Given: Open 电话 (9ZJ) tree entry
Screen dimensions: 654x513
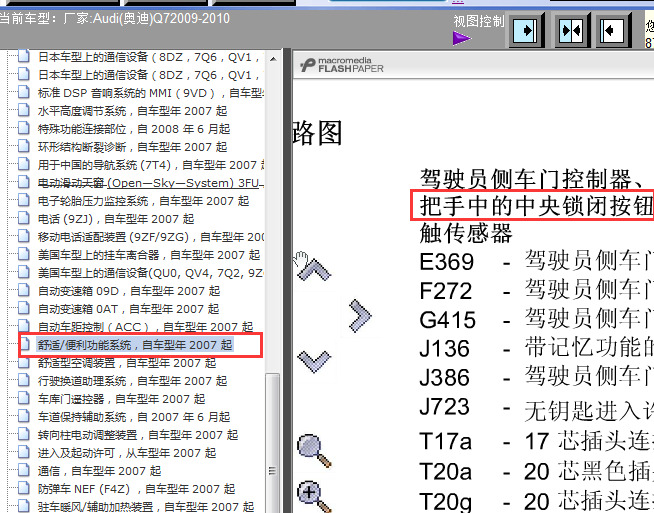Looking at the screenshot, I should tap(116, 219).
